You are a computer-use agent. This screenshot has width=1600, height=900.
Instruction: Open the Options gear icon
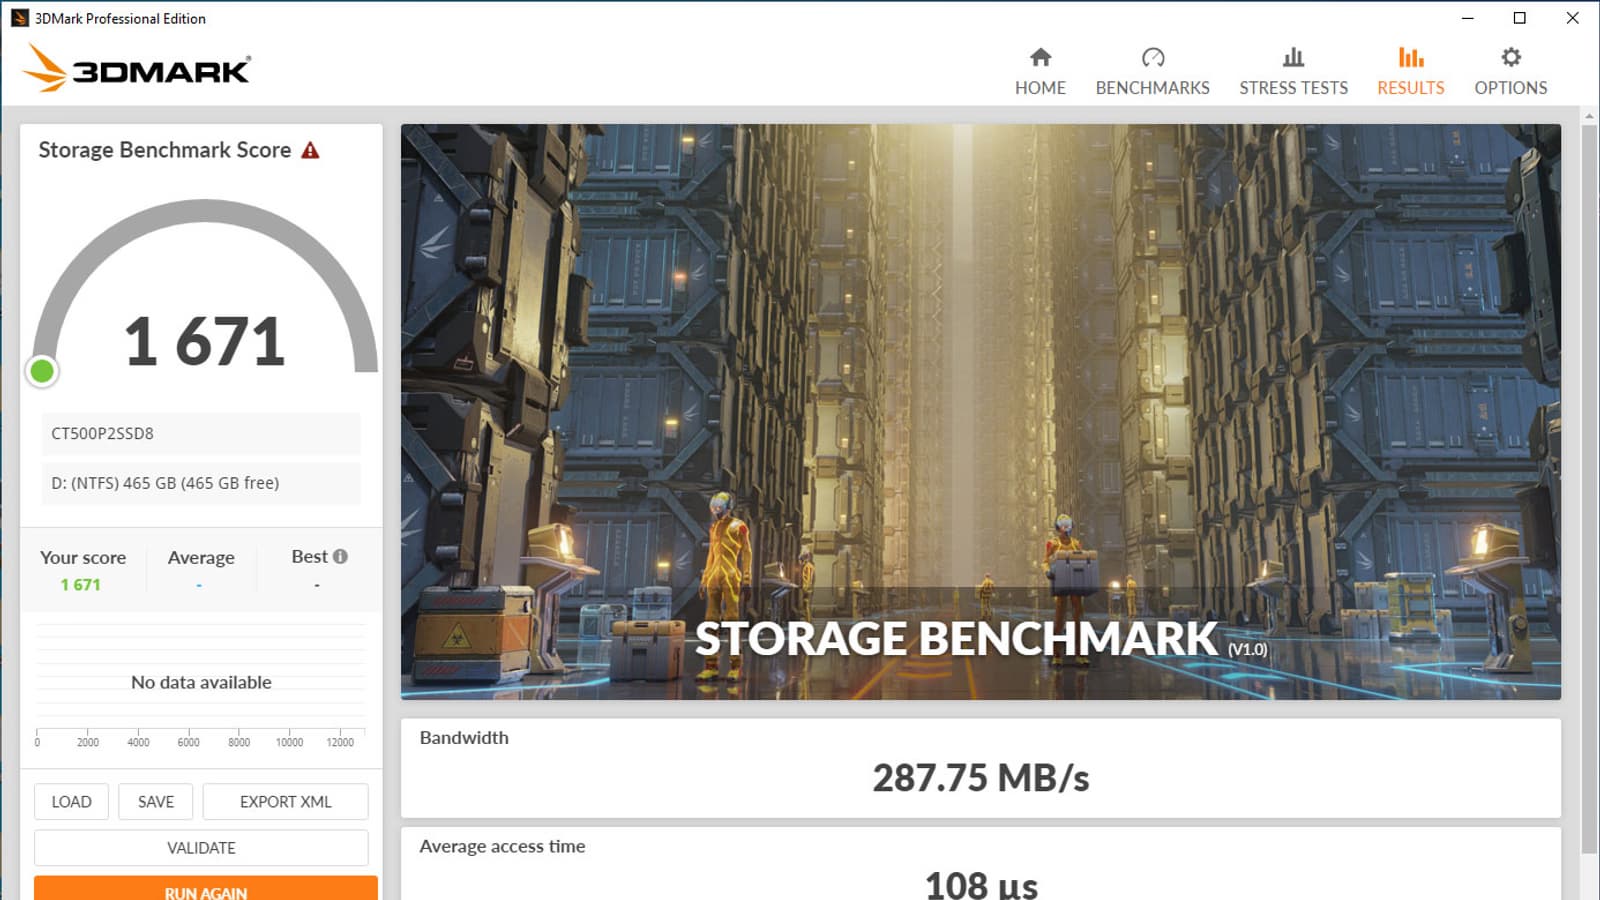1511,57
